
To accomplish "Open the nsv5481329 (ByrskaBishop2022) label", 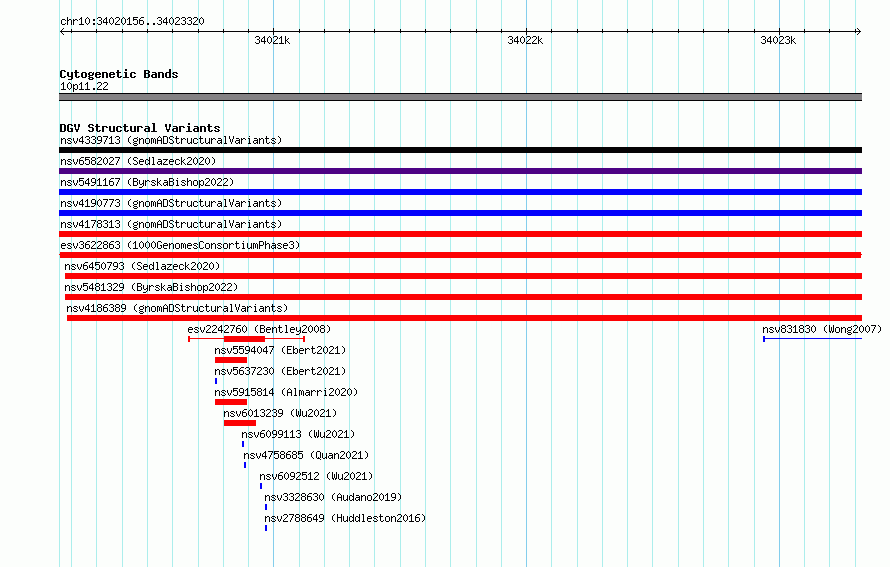I will (x=151, y=287).
